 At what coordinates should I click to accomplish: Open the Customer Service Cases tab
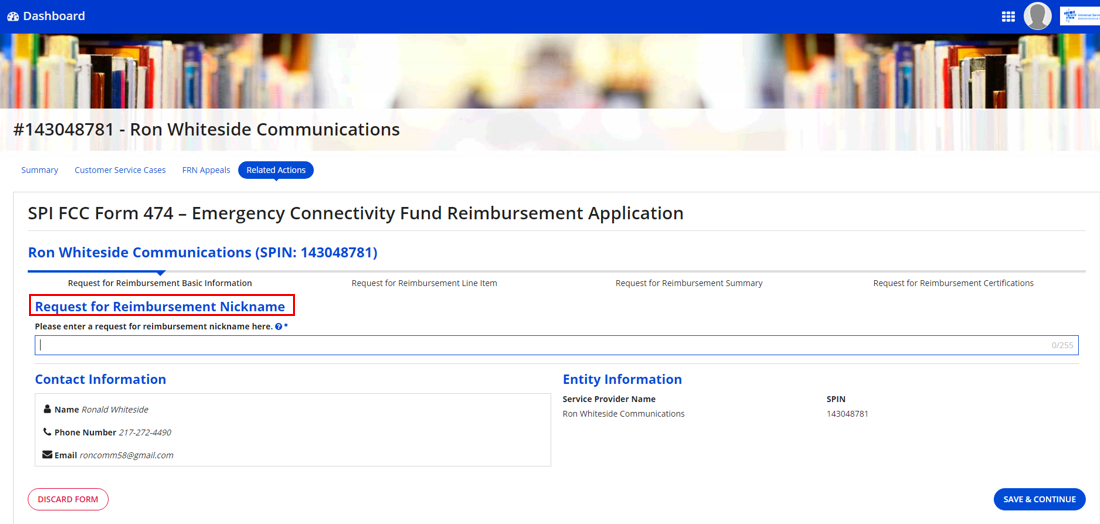click(x=120, y=170)
